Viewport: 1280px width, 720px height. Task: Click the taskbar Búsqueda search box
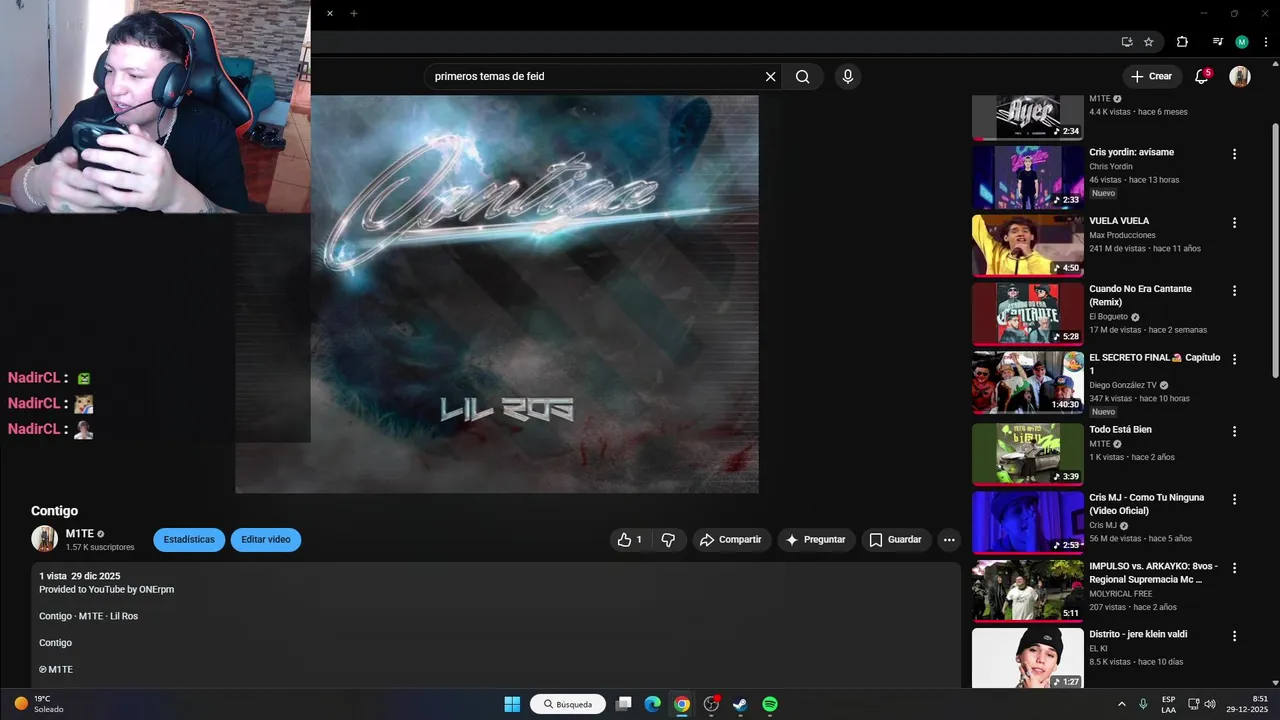pyautogui.click(x=568, y=704)
